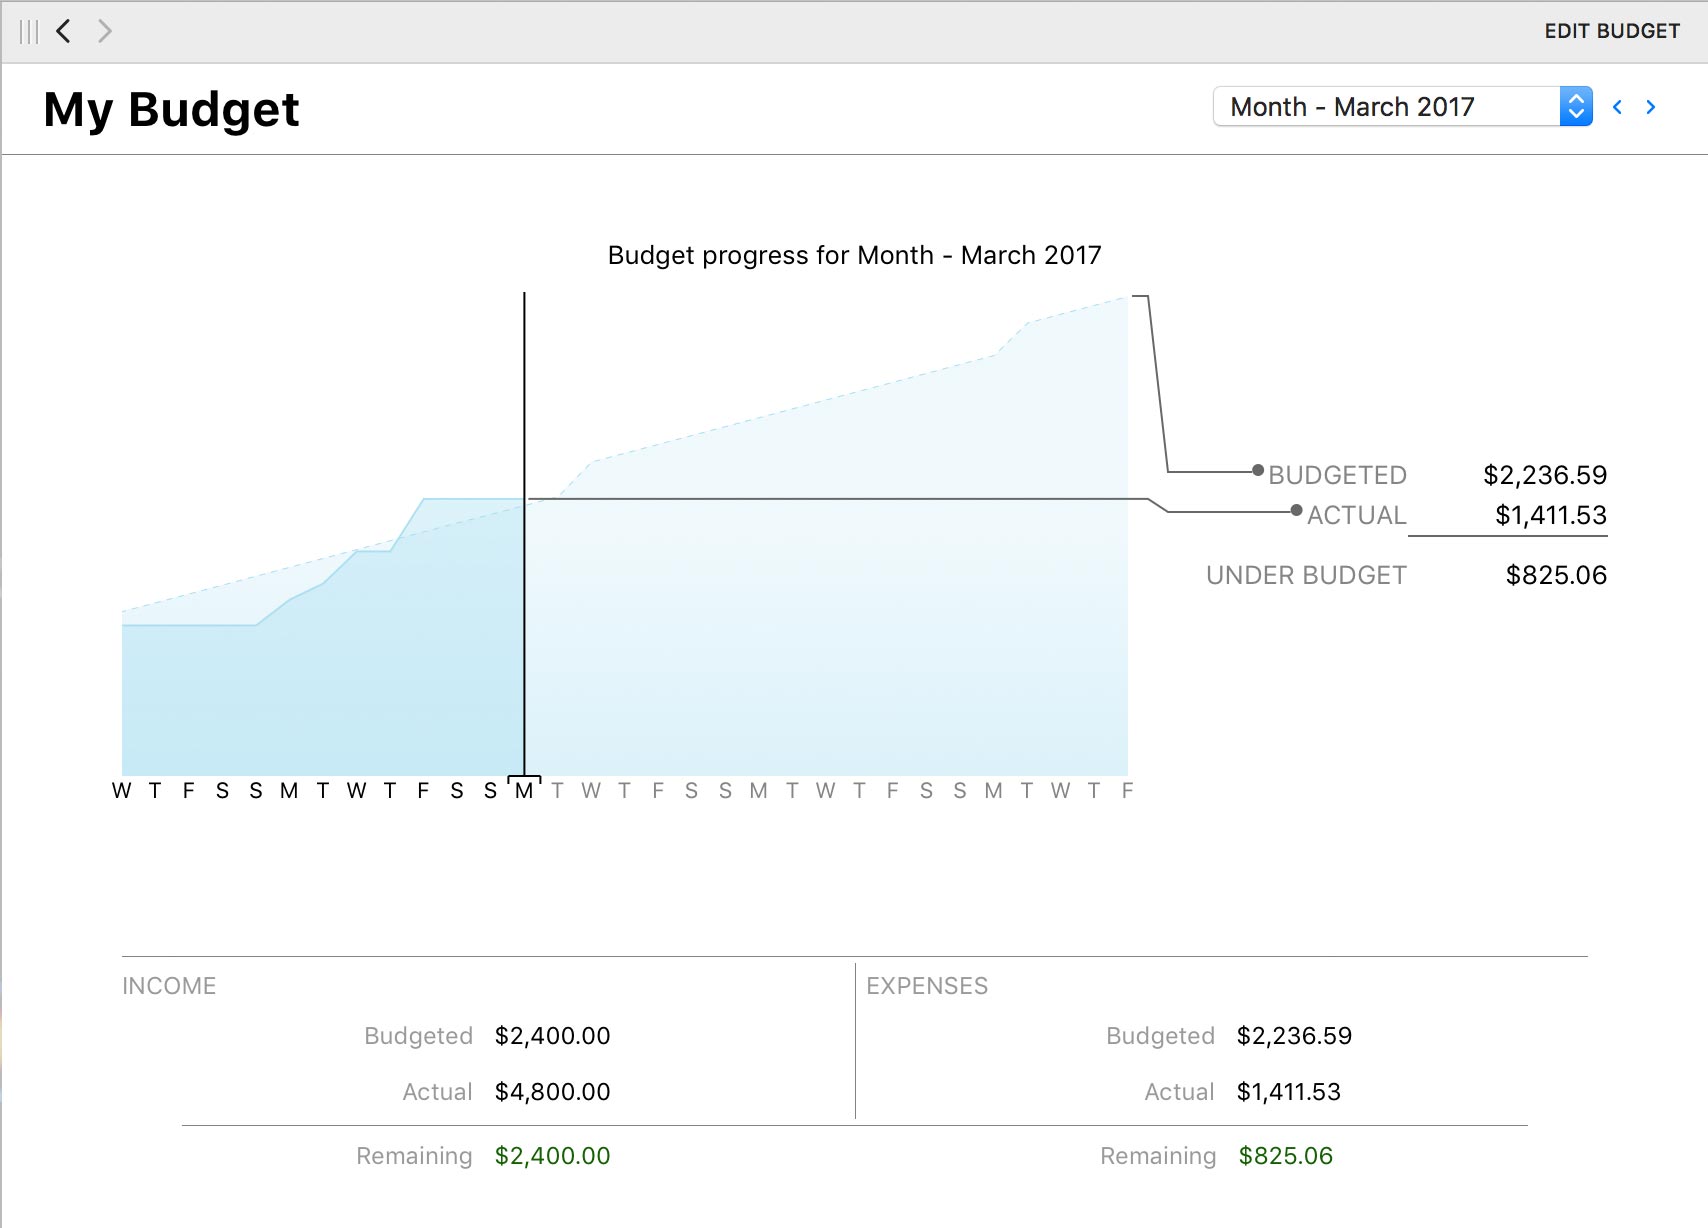Open the Month - March 2017 period dropdown
The width and height of the screenshot is (1708, 1228).
click(x=1386, y=107)
